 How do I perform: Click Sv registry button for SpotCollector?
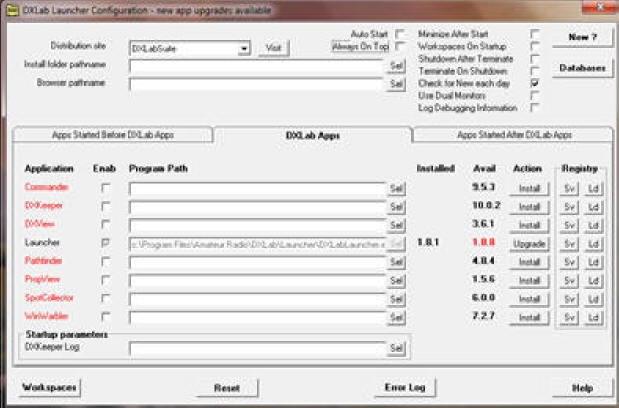569,299
